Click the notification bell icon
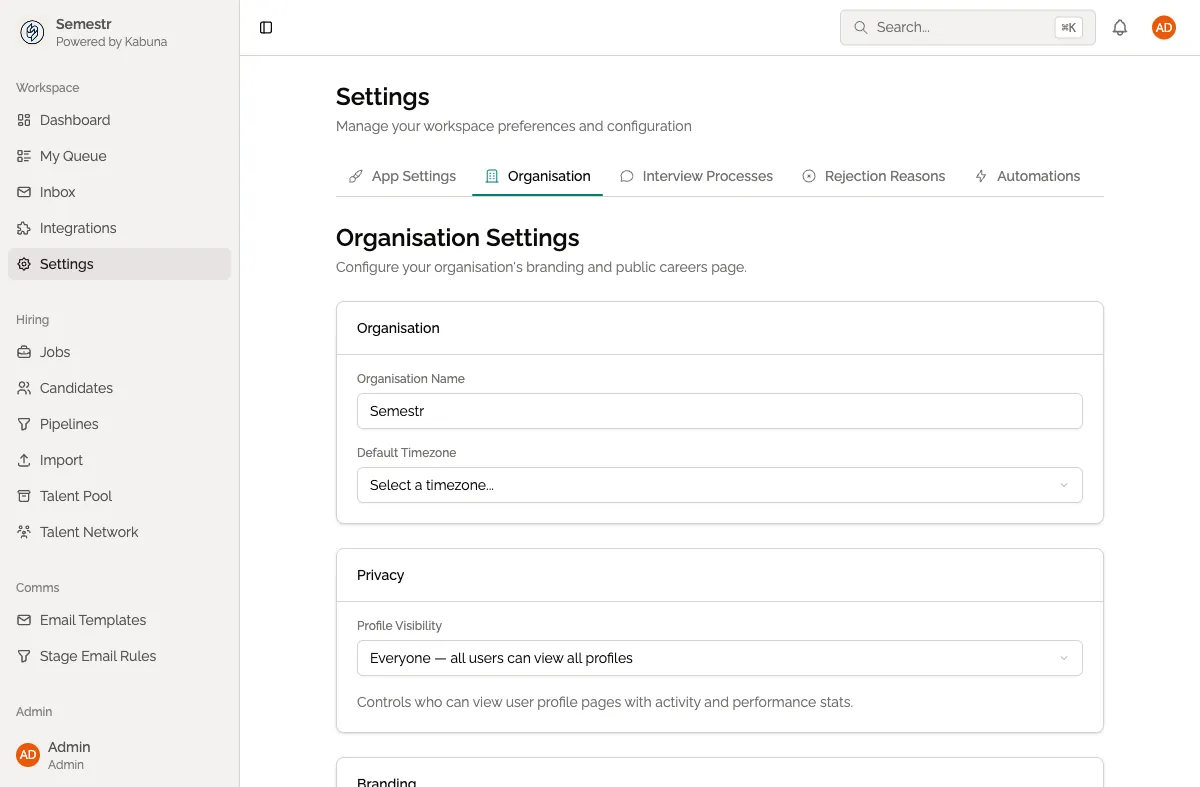The height and width of the screenshot is (787, 1200). click(1120, 27)
